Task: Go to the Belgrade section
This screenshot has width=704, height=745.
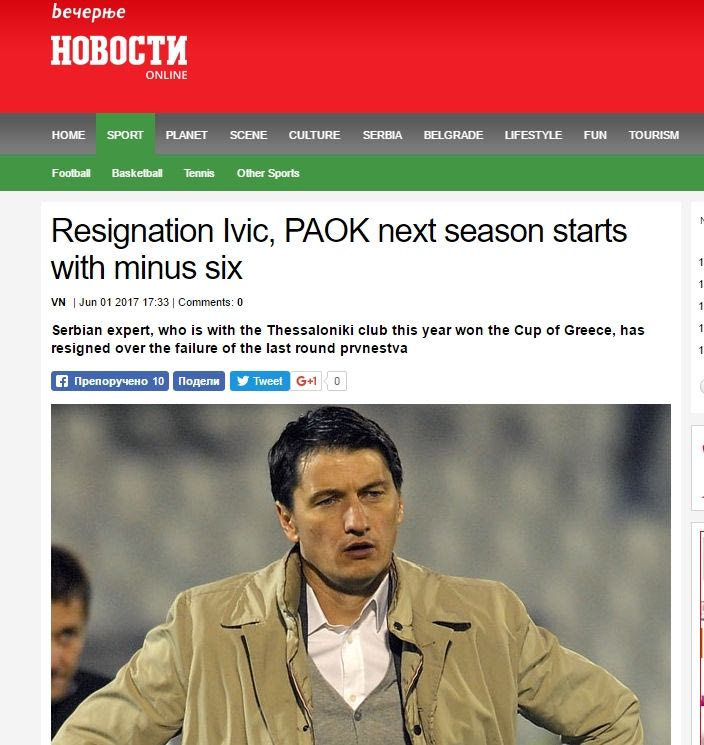Action: pos(453,135)
